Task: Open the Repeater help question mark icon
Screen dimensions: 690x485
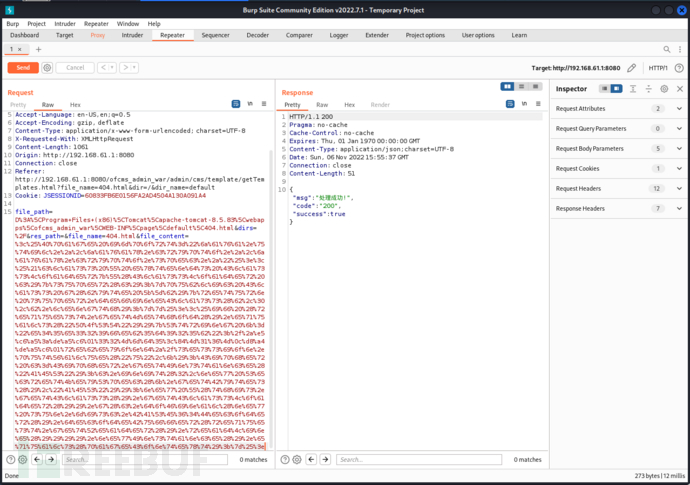Action: click(681, 68)
